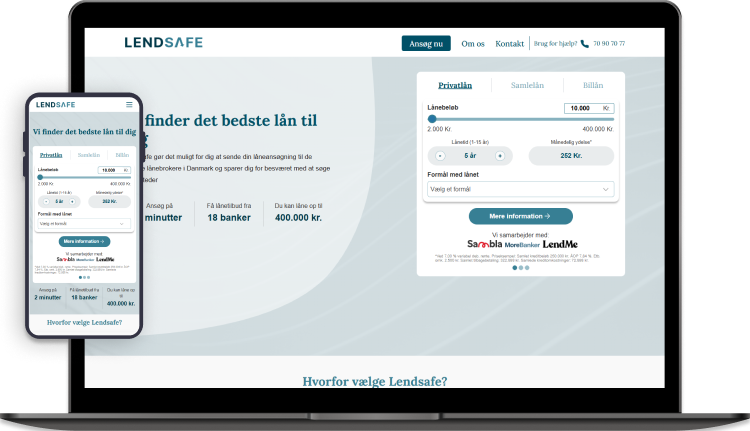This screenshot has height=431, width=750.
Task: Click the plus button beside 5 år on laptop
Action: point(500,156)
